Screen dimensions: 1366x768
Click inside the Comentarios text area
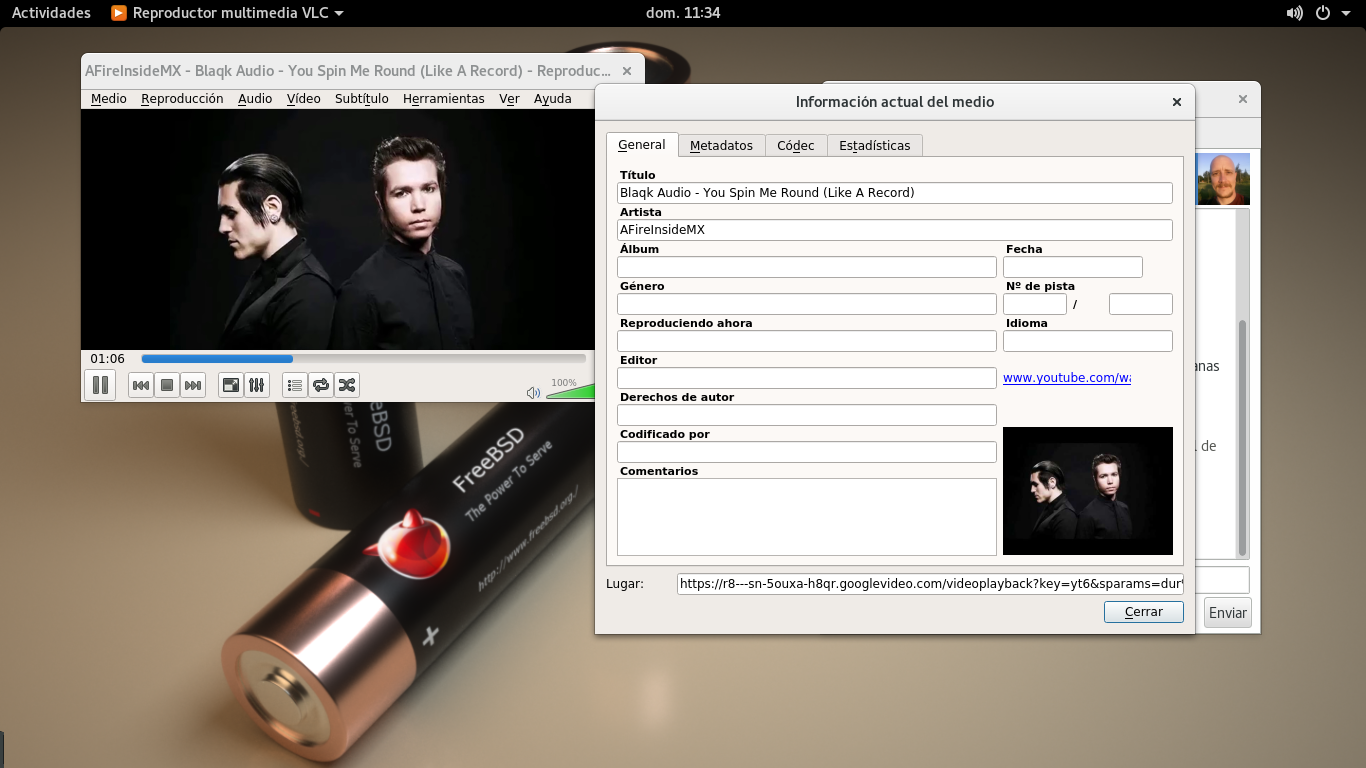(x=807, y=517)
